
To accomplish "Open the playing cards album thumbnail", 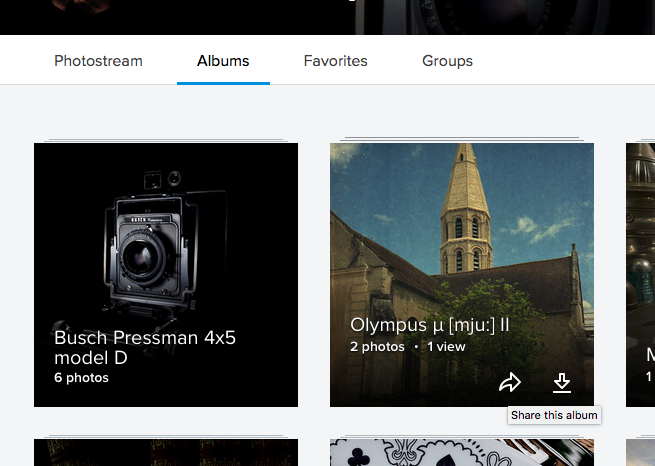I will pyautogui.click(x=462, y=452).
